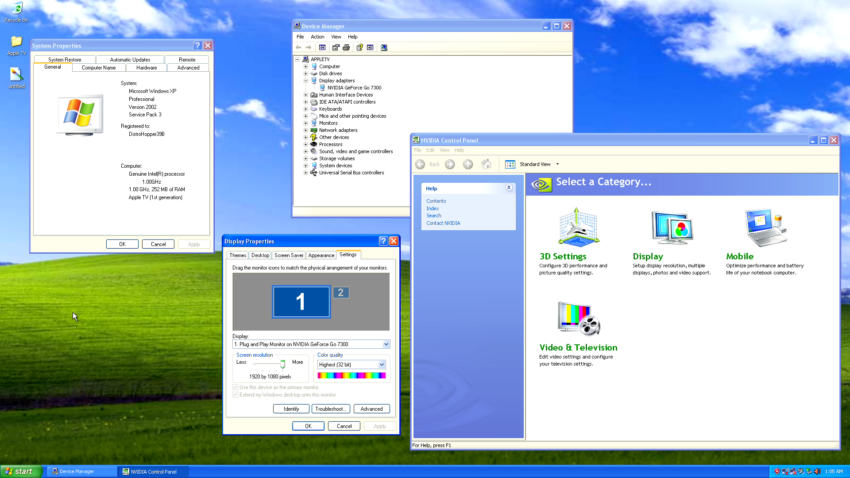Click the Forward arrow in Device Manager toolbar

click(308, 48)
